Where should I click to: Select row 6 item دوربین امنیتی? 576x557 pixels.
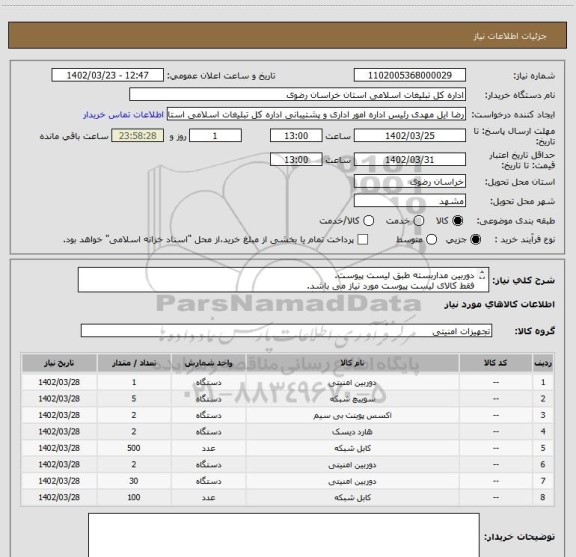tap(352, 465)
